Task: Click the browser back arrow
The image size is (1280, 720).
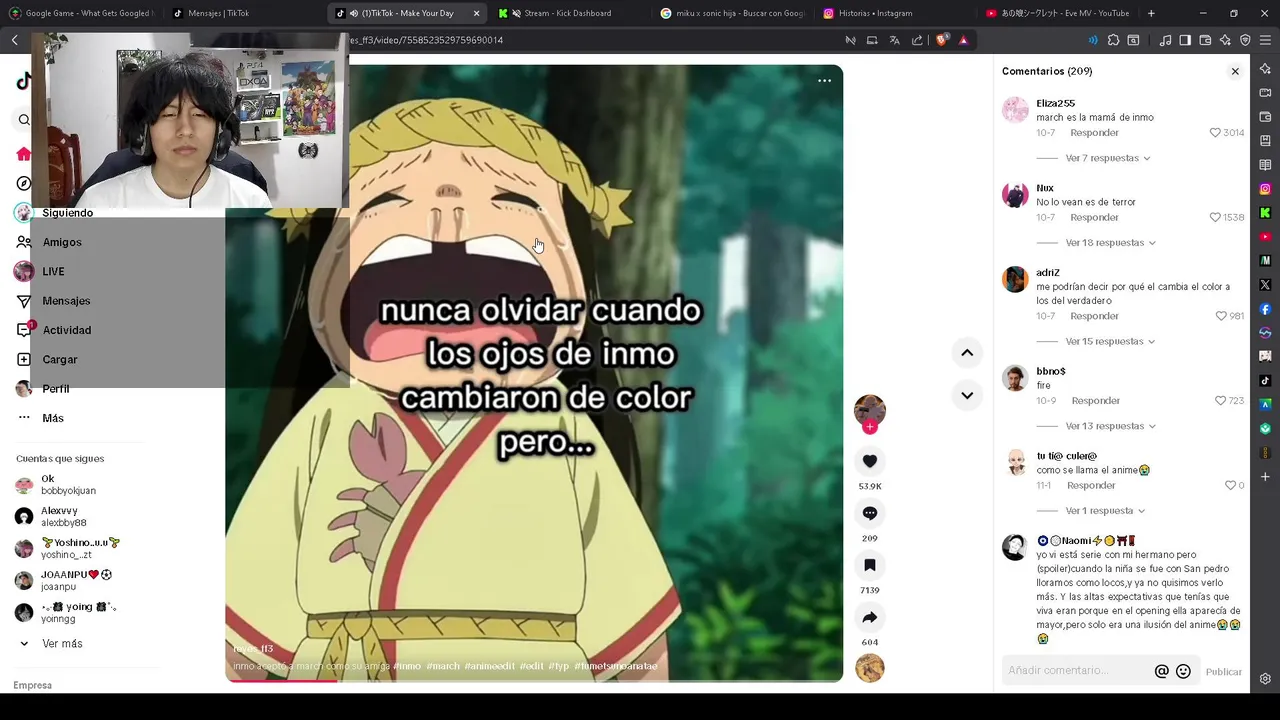Action: 15,40
